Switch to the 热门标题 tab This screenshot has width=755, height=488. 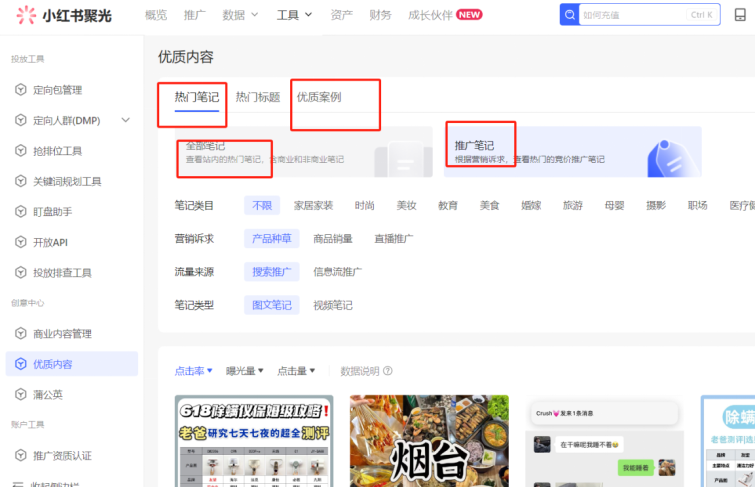tap(257, 97)
